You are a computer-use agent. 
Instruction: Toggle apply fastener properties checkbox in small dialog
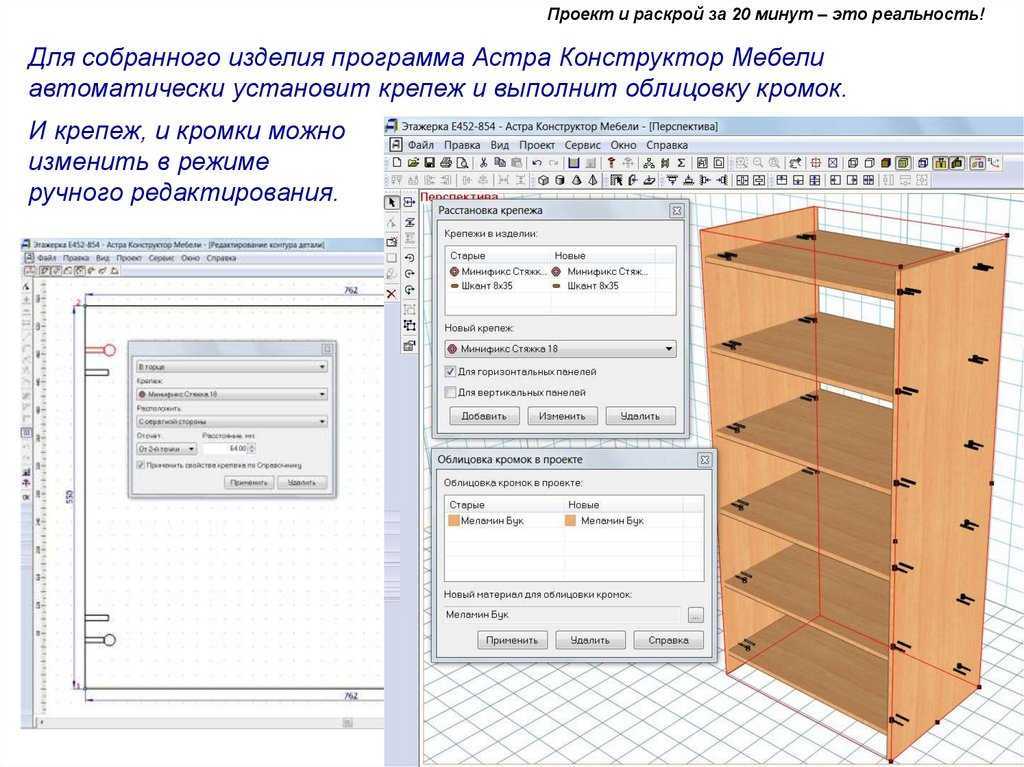pos(140,465)
